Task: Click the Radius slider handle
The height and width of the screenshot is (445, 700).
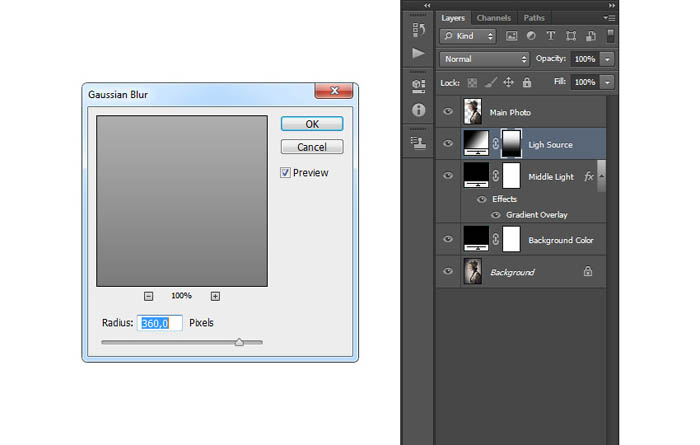Action: pyautogui.click(x=239, y=342)
